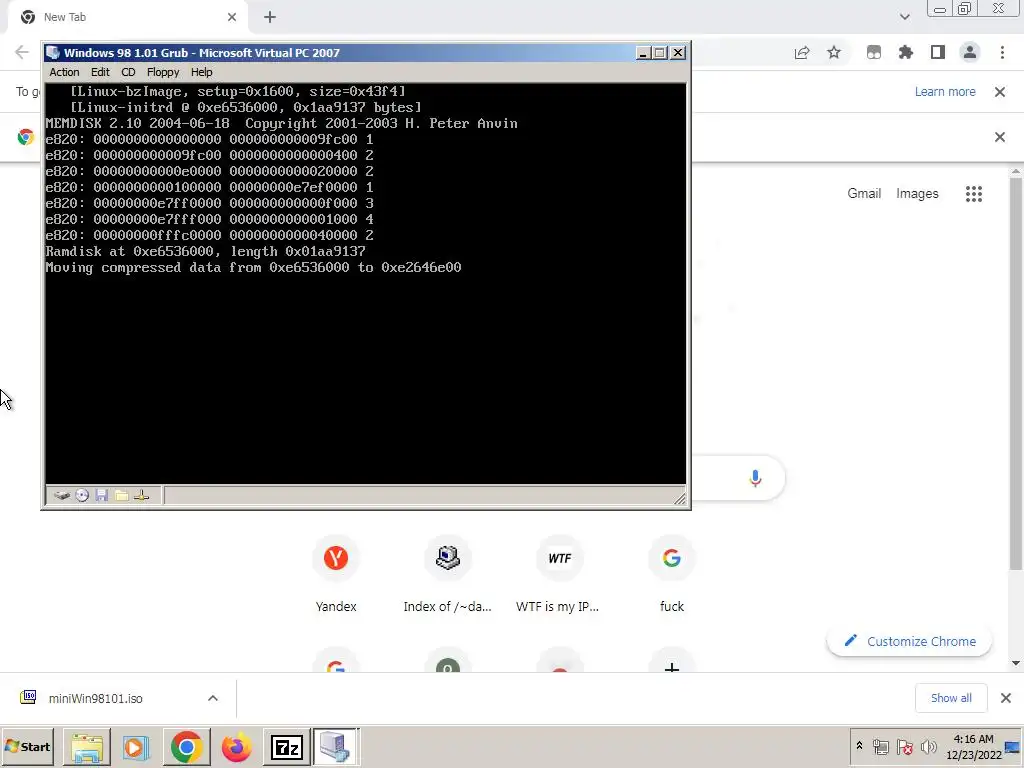Dismiss the infobar containing Learn more

pos(1000,91)
